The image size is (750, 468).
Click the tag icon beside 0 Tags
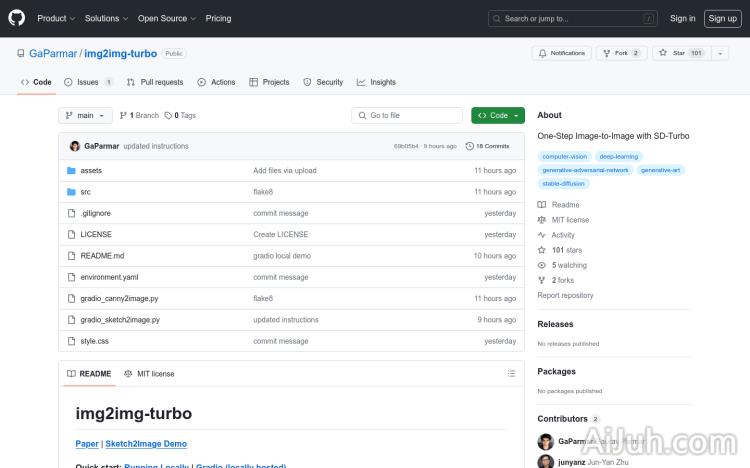168,116
